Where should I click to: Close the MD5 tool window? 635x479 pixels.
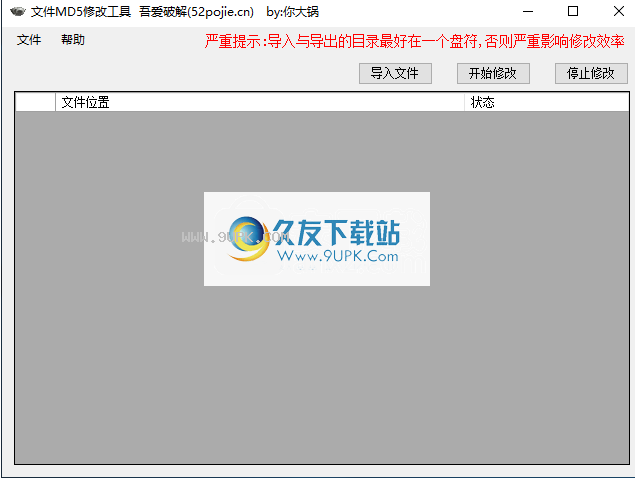[618, 12]
